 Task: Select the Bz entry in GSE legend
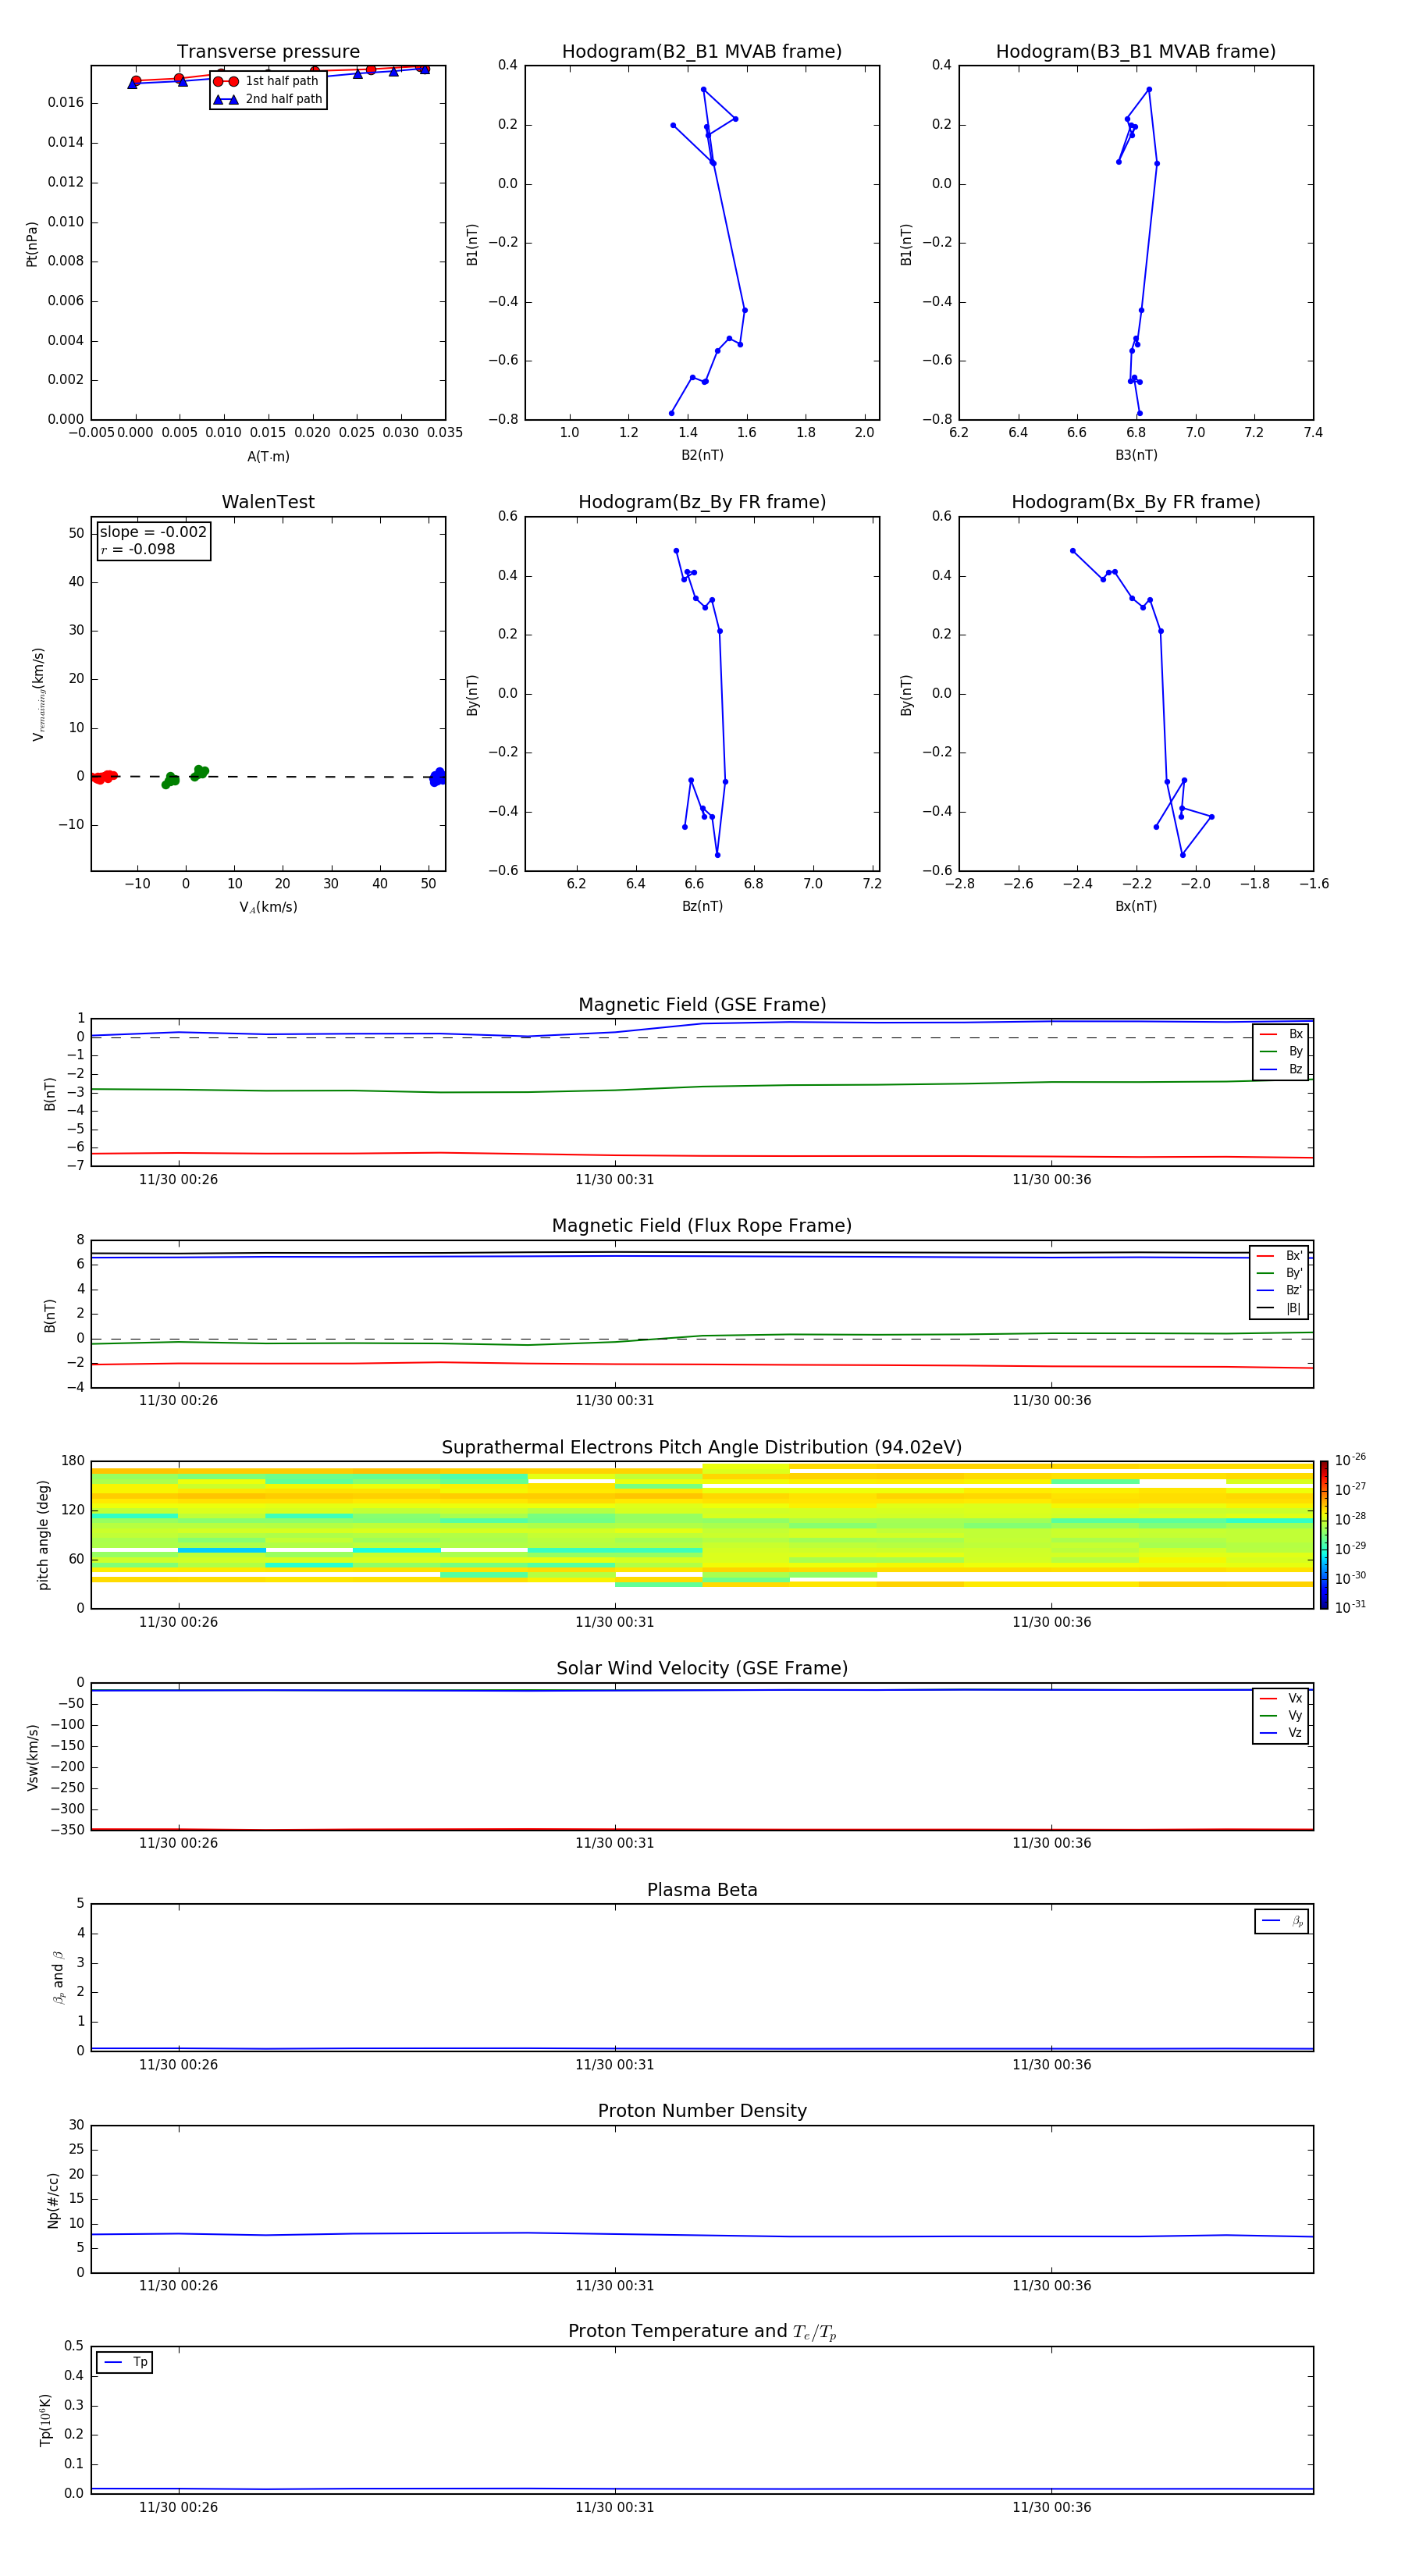1281,1069
